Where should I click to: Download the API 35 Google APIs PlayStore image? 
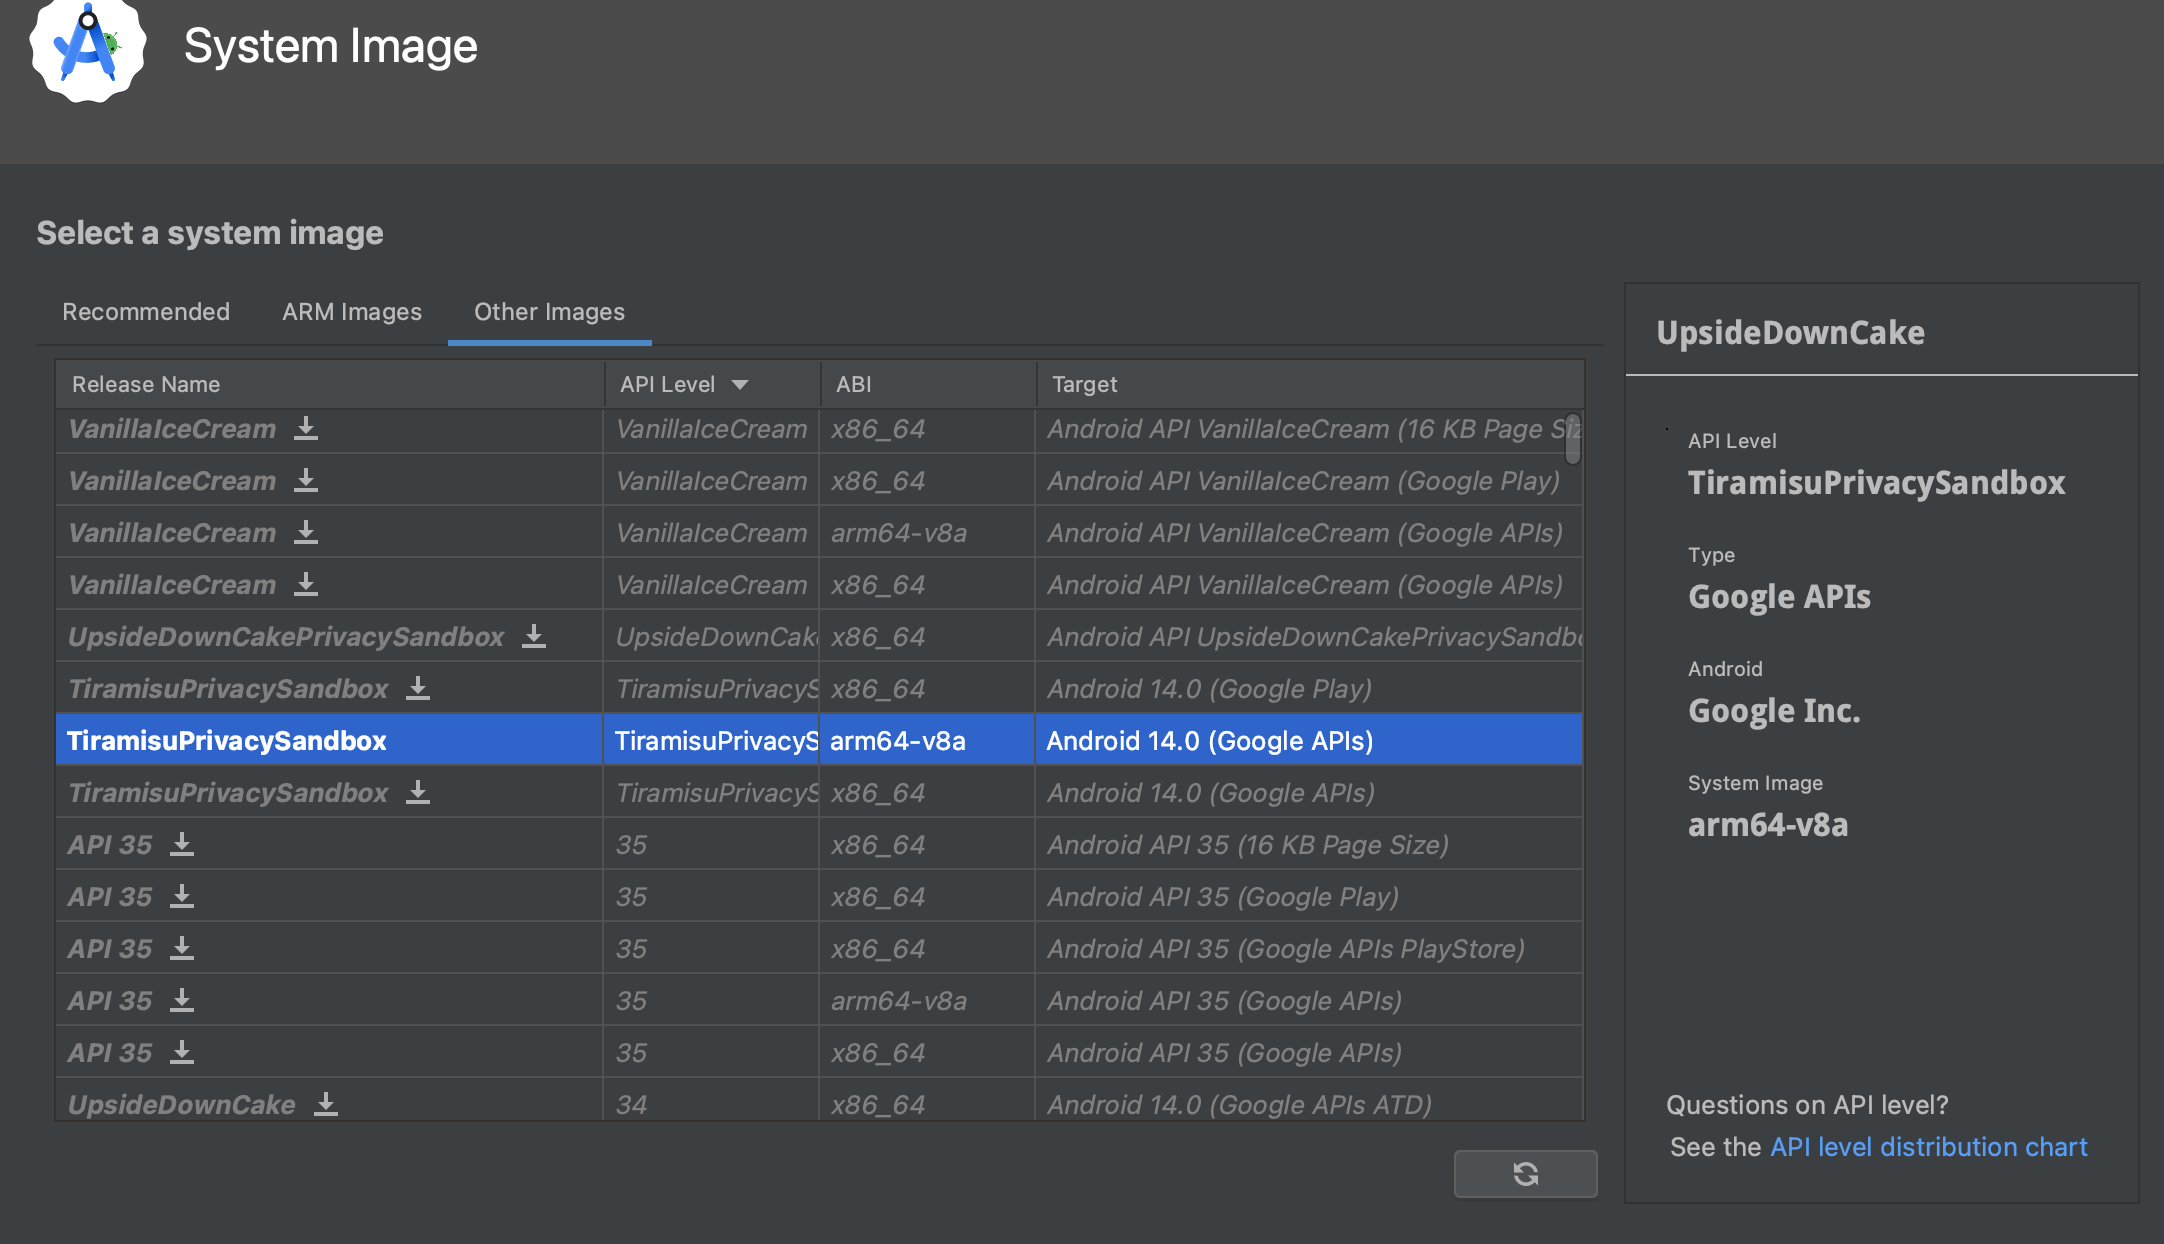point(182,949)
